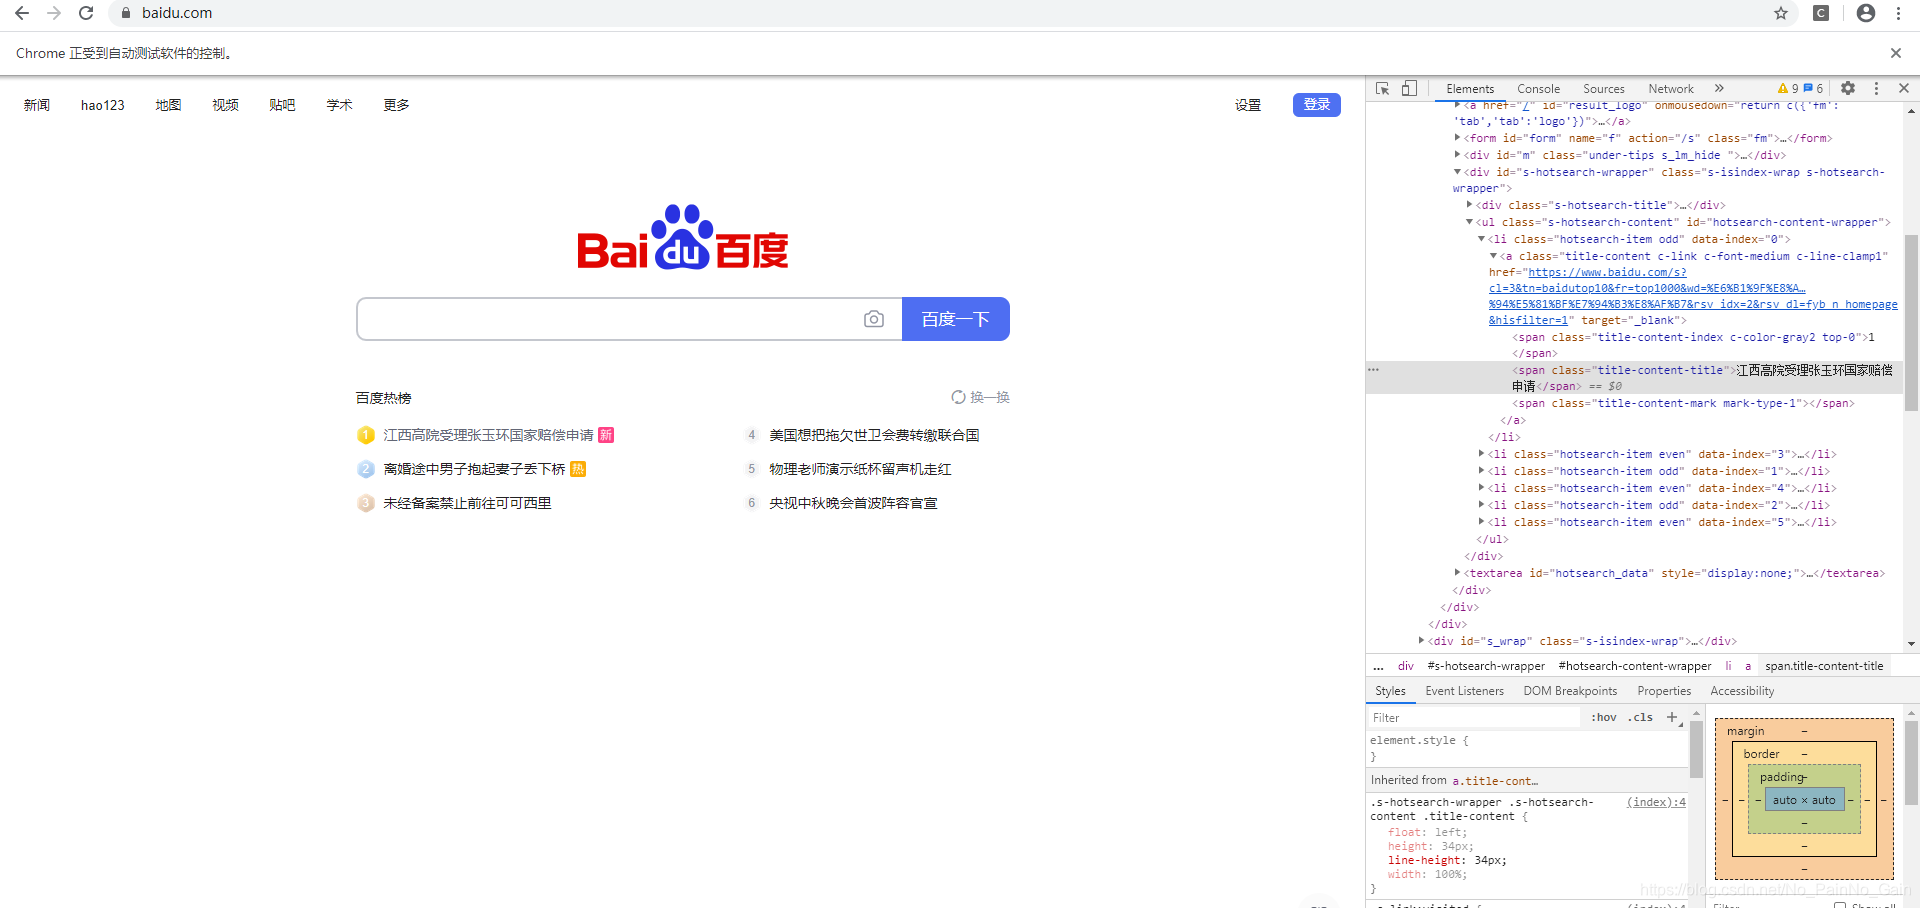Screen dimensions: 1920x908
Task: Open the Sources tab
Action: click(x=1604, y=89)
